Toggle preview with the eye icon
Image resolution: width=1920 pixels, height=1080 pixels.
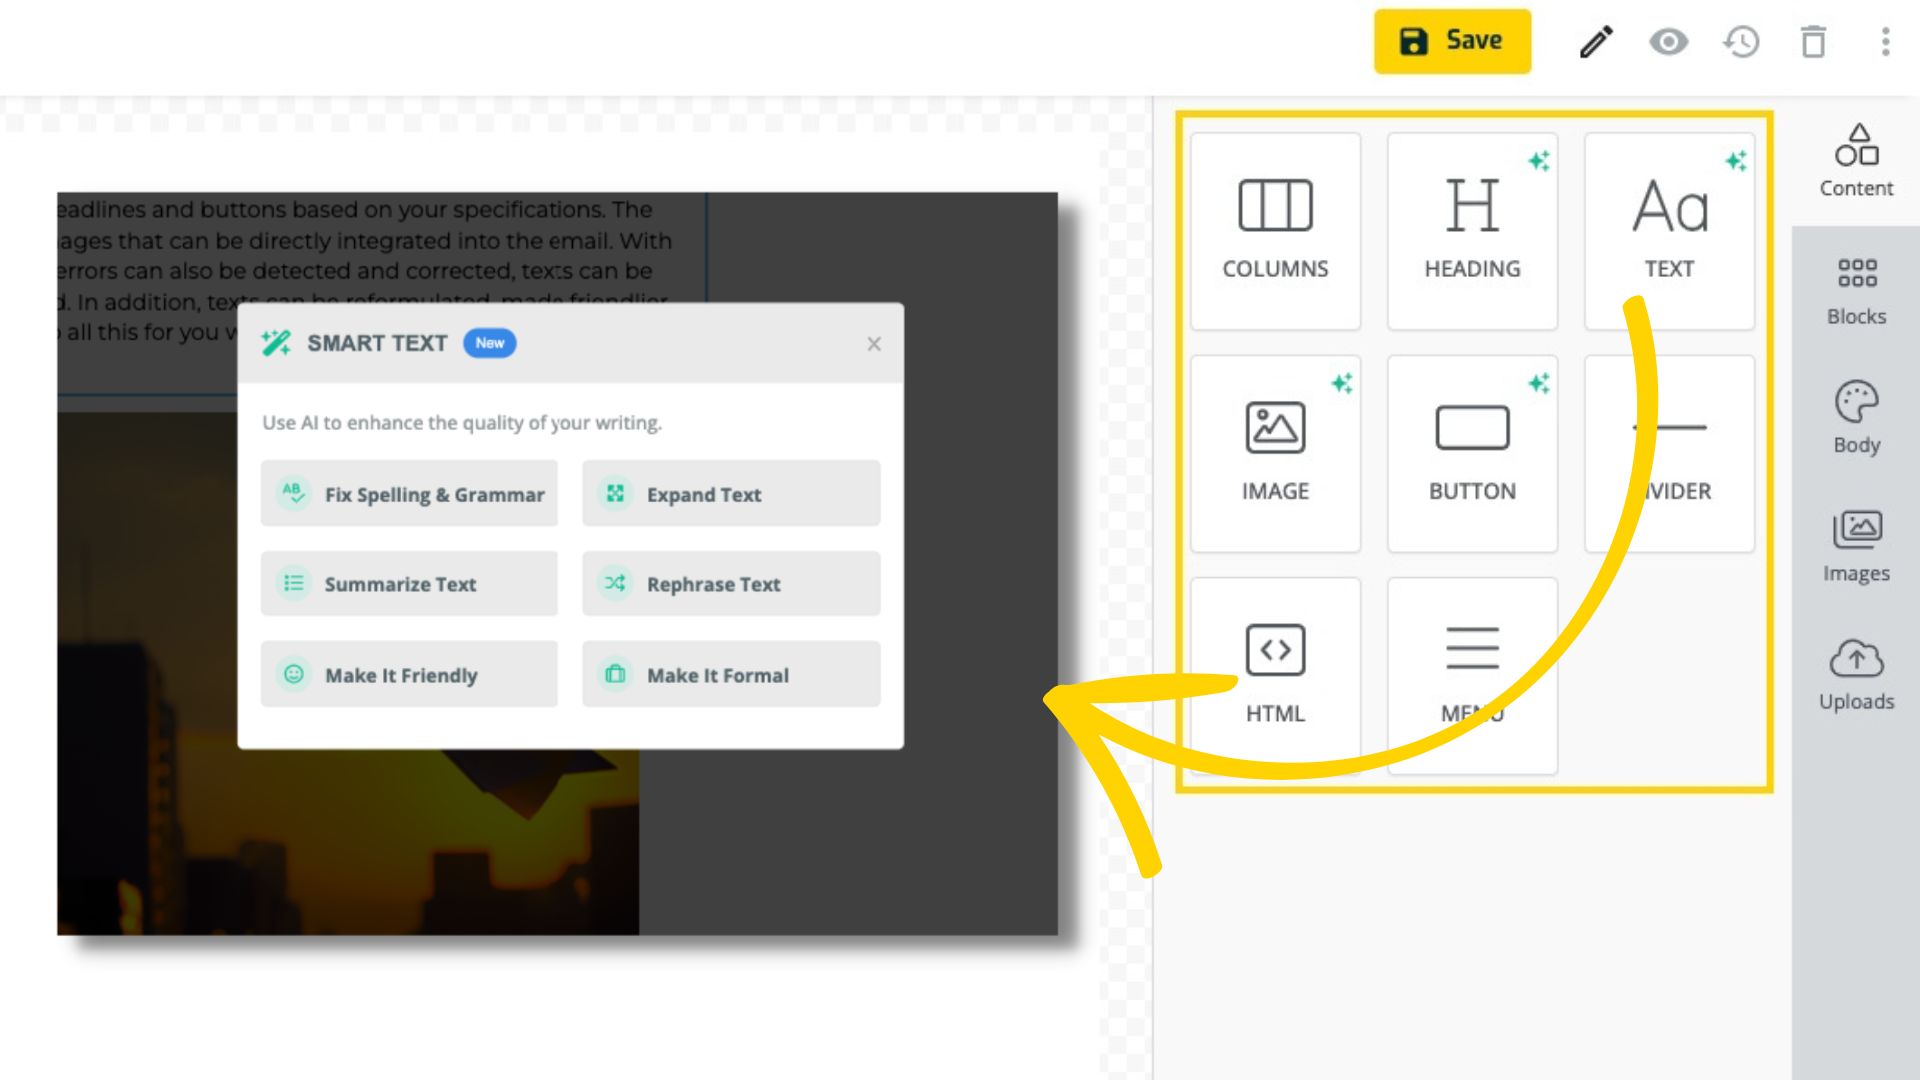(x=1668, y=42)
